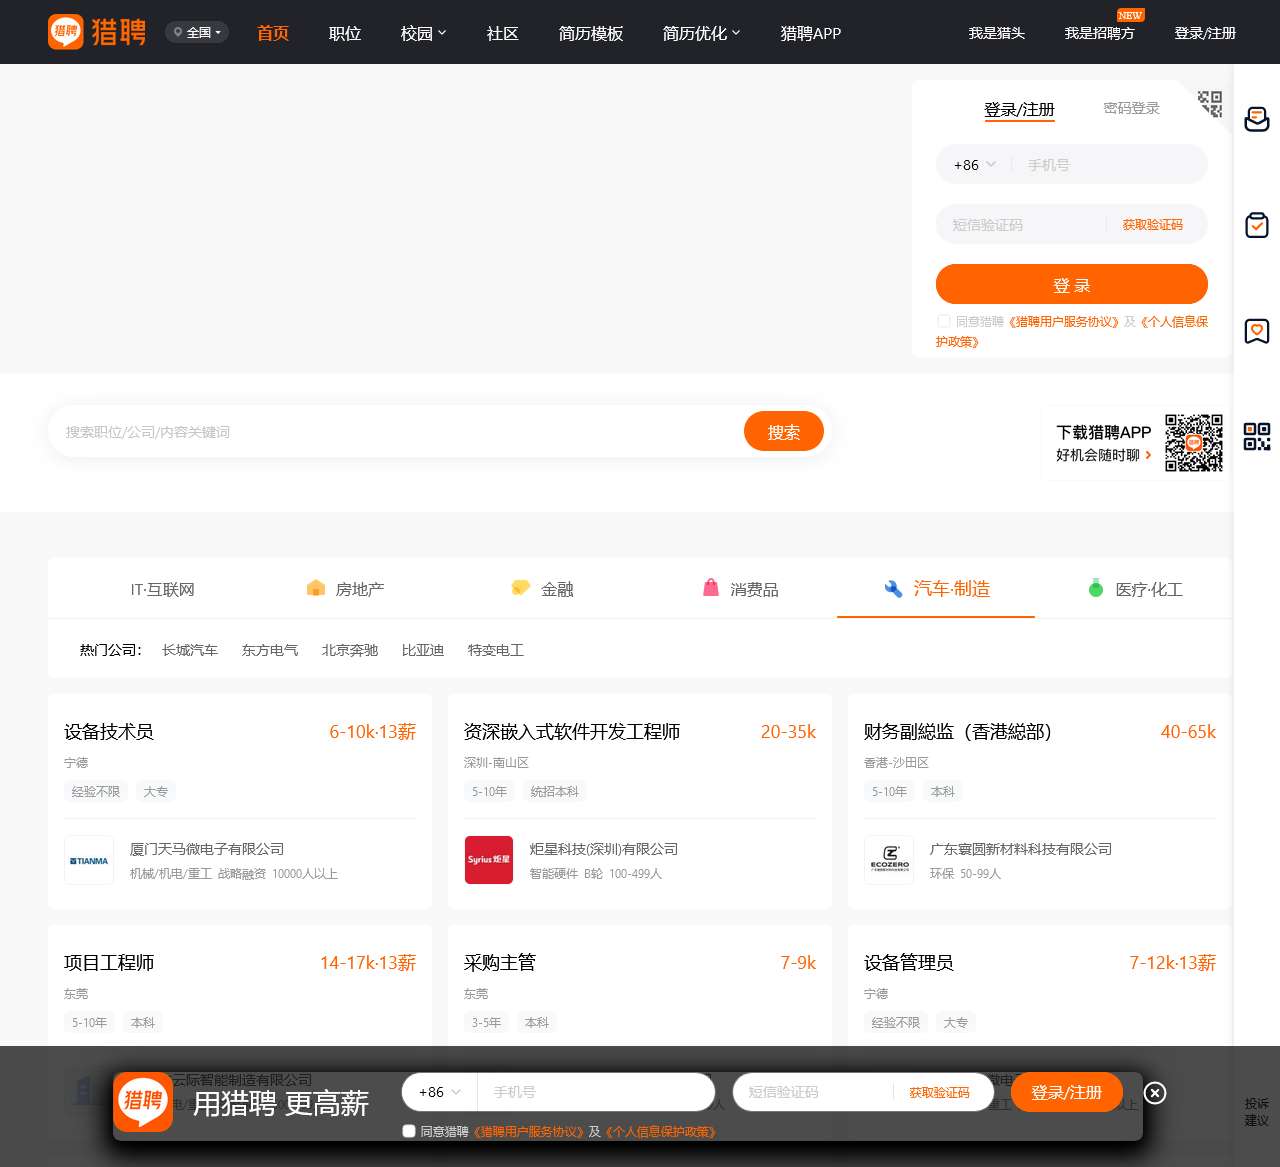Select the 登录/注册 tab in login panel

[1019, 109]
